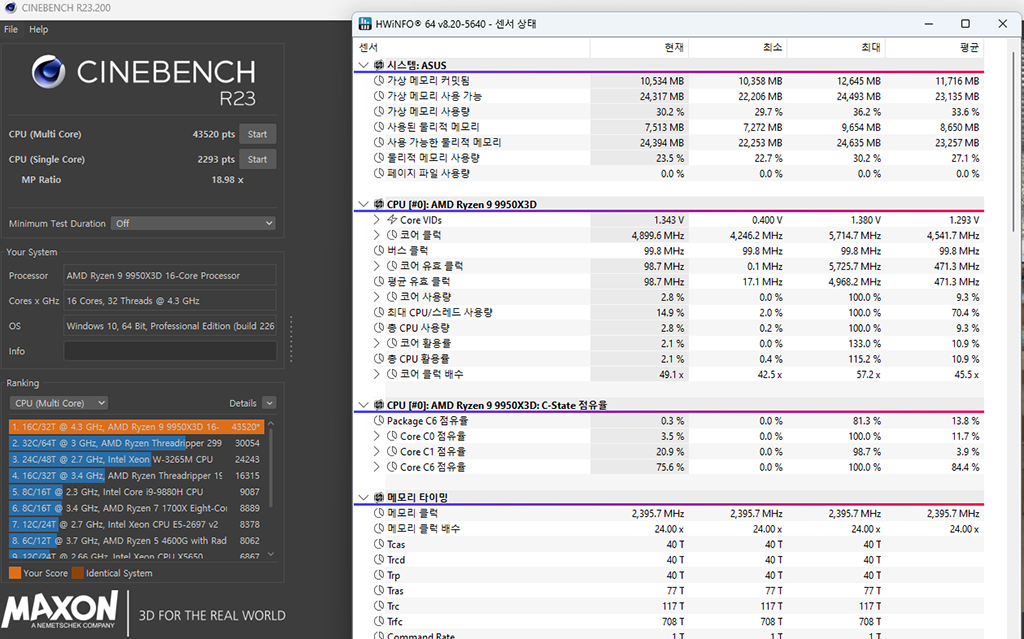Click the 메모리 타이밍 chip icon
The image size is (1024, 639).
(379, 497)
